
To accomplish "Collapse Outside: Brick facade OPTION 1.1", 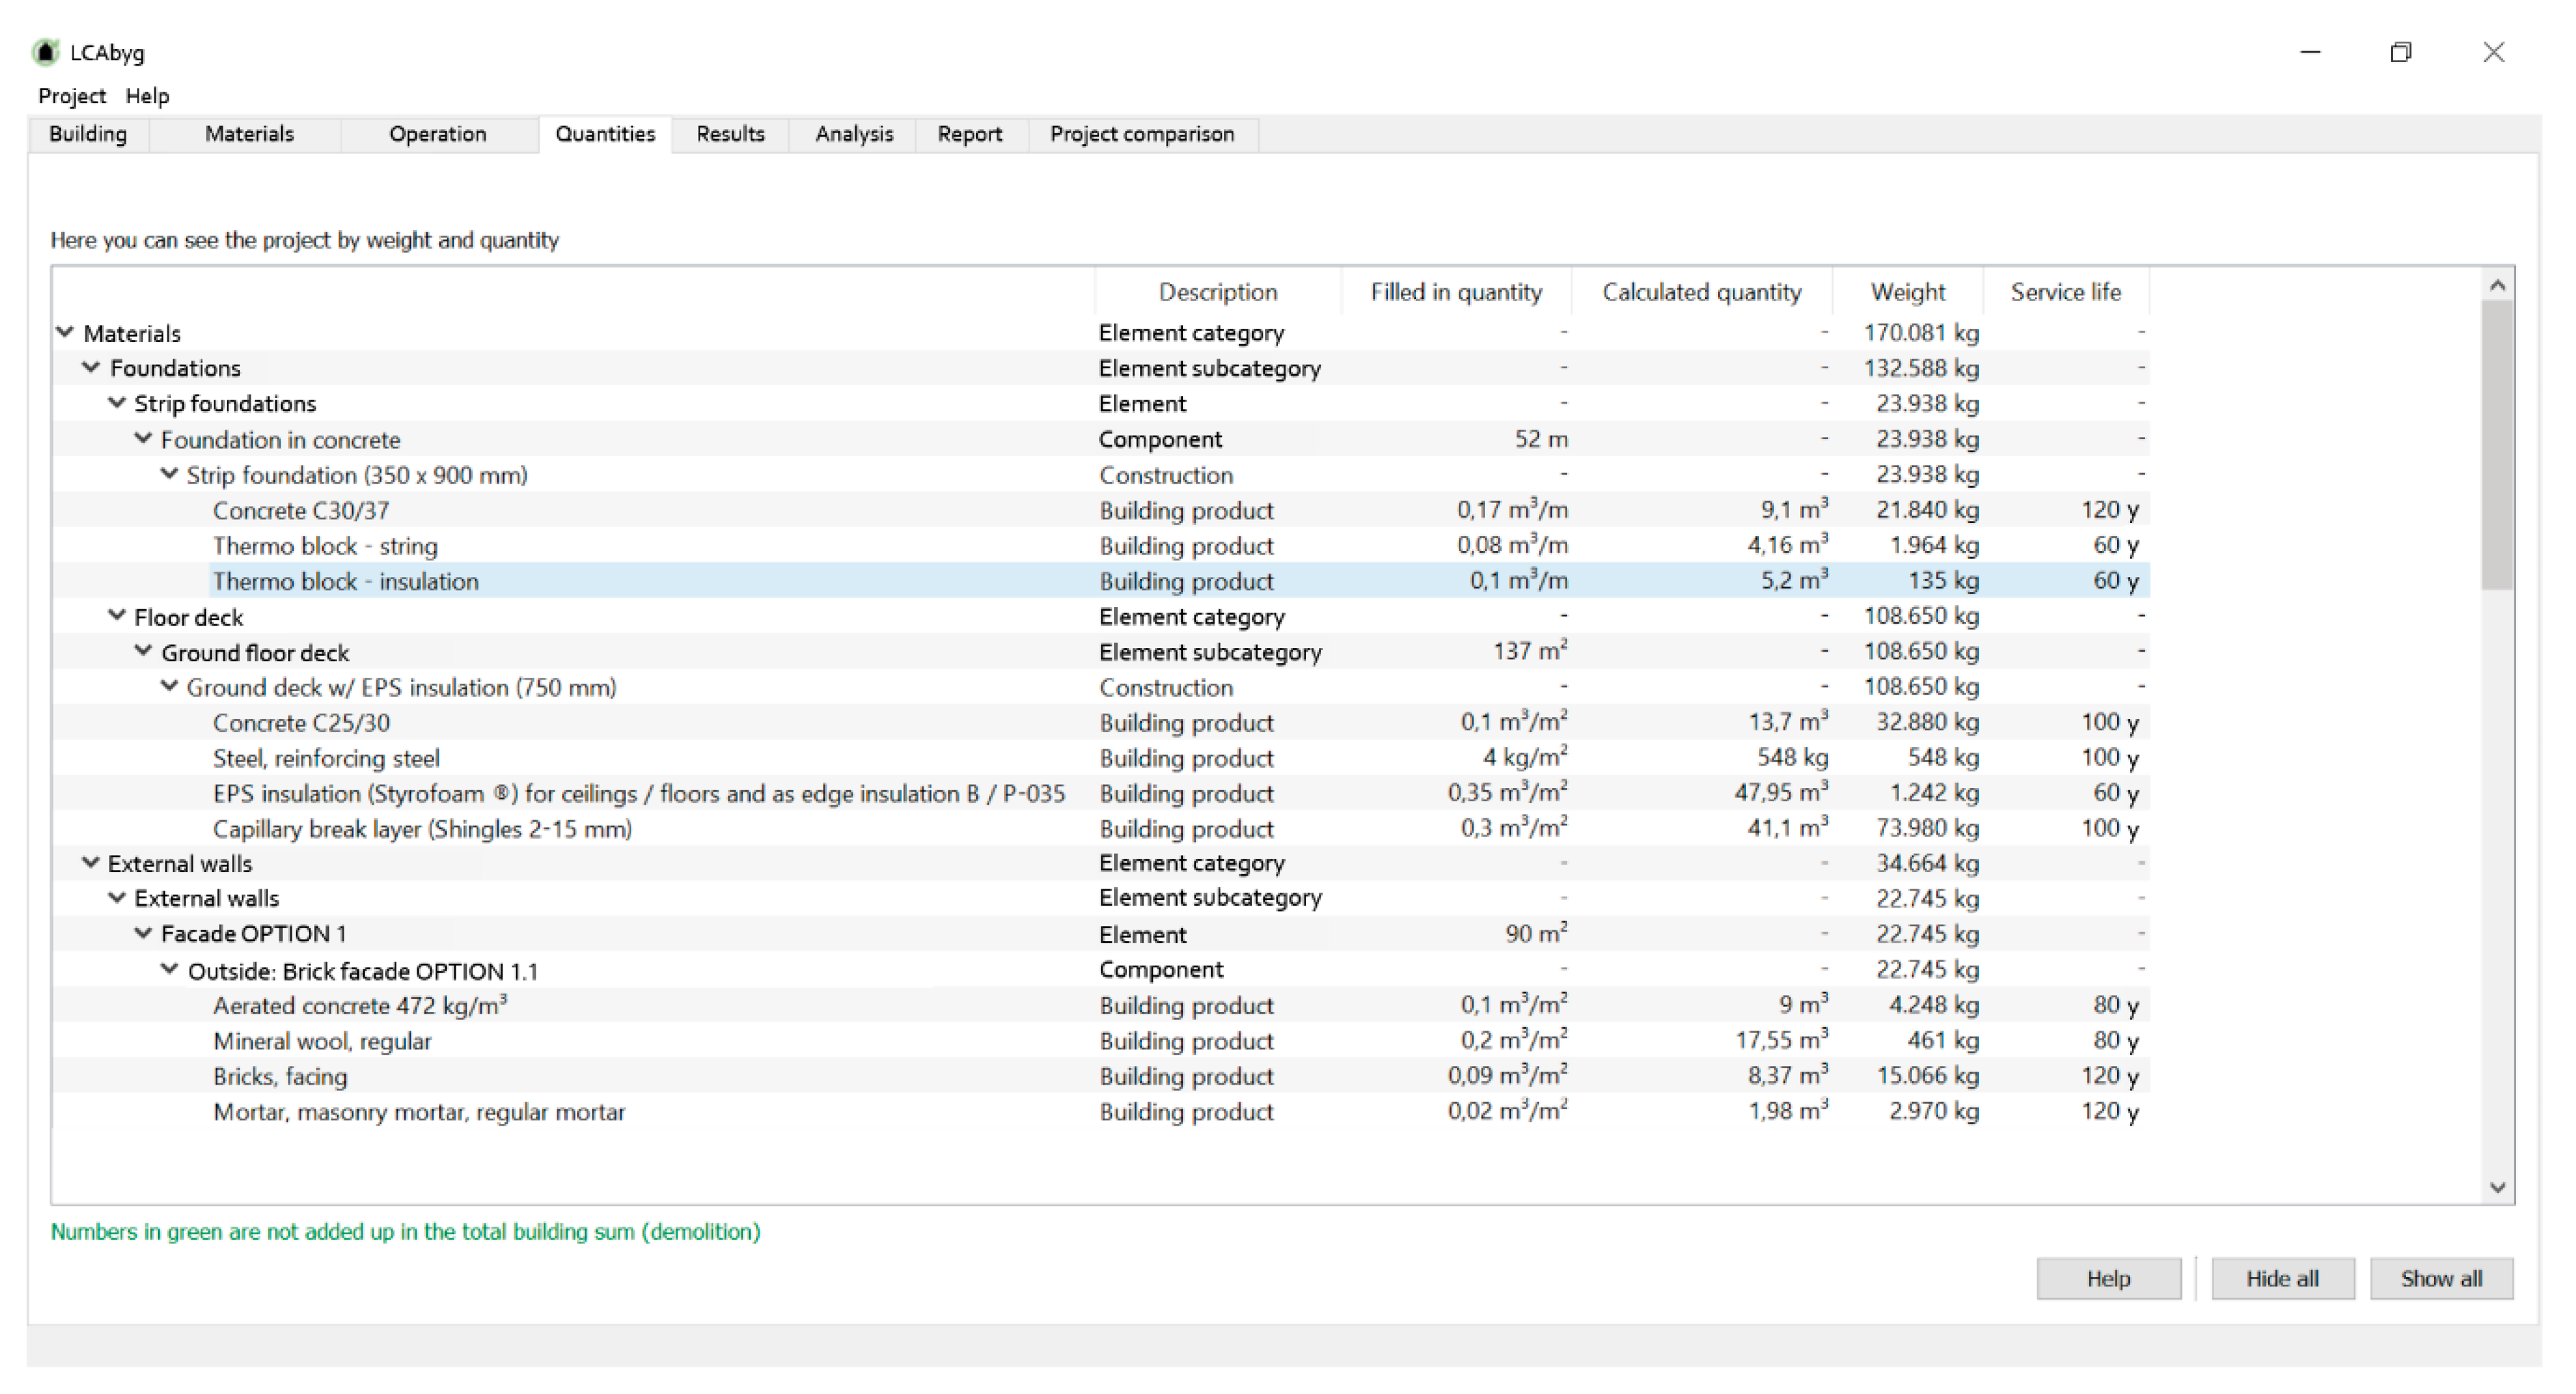I will 169,969.
